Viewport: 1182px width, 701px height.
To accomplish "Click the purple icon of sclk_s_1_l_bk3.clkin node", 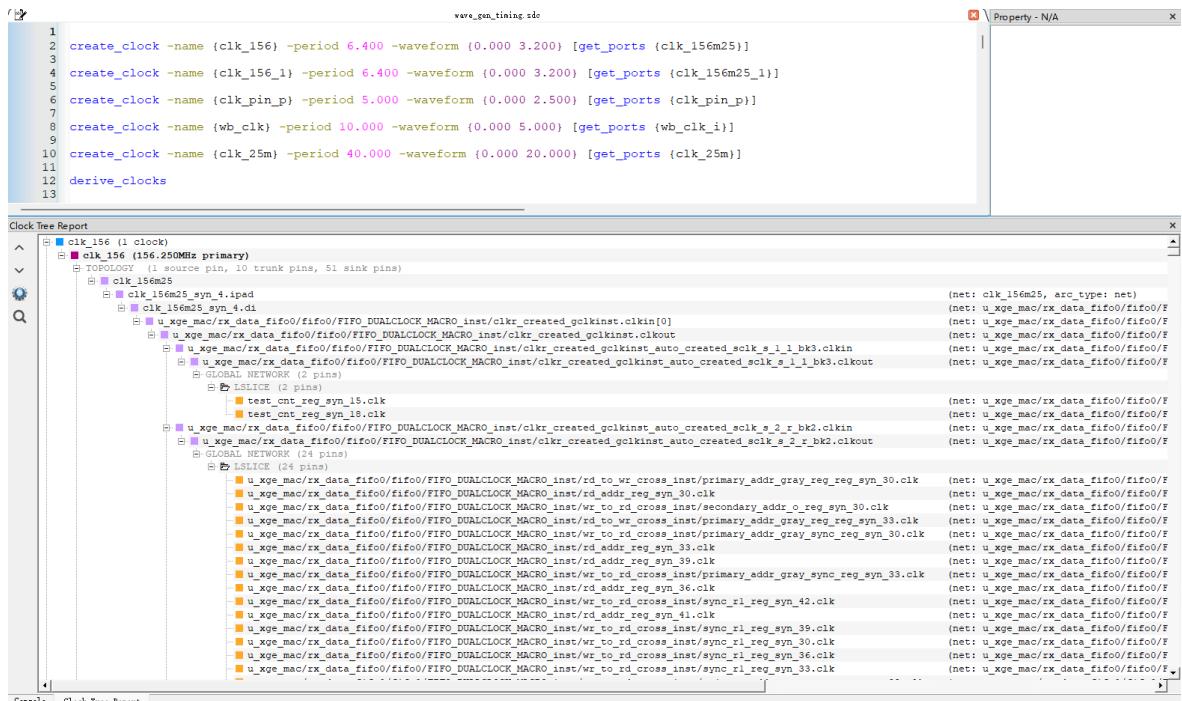I will point(179,348).
